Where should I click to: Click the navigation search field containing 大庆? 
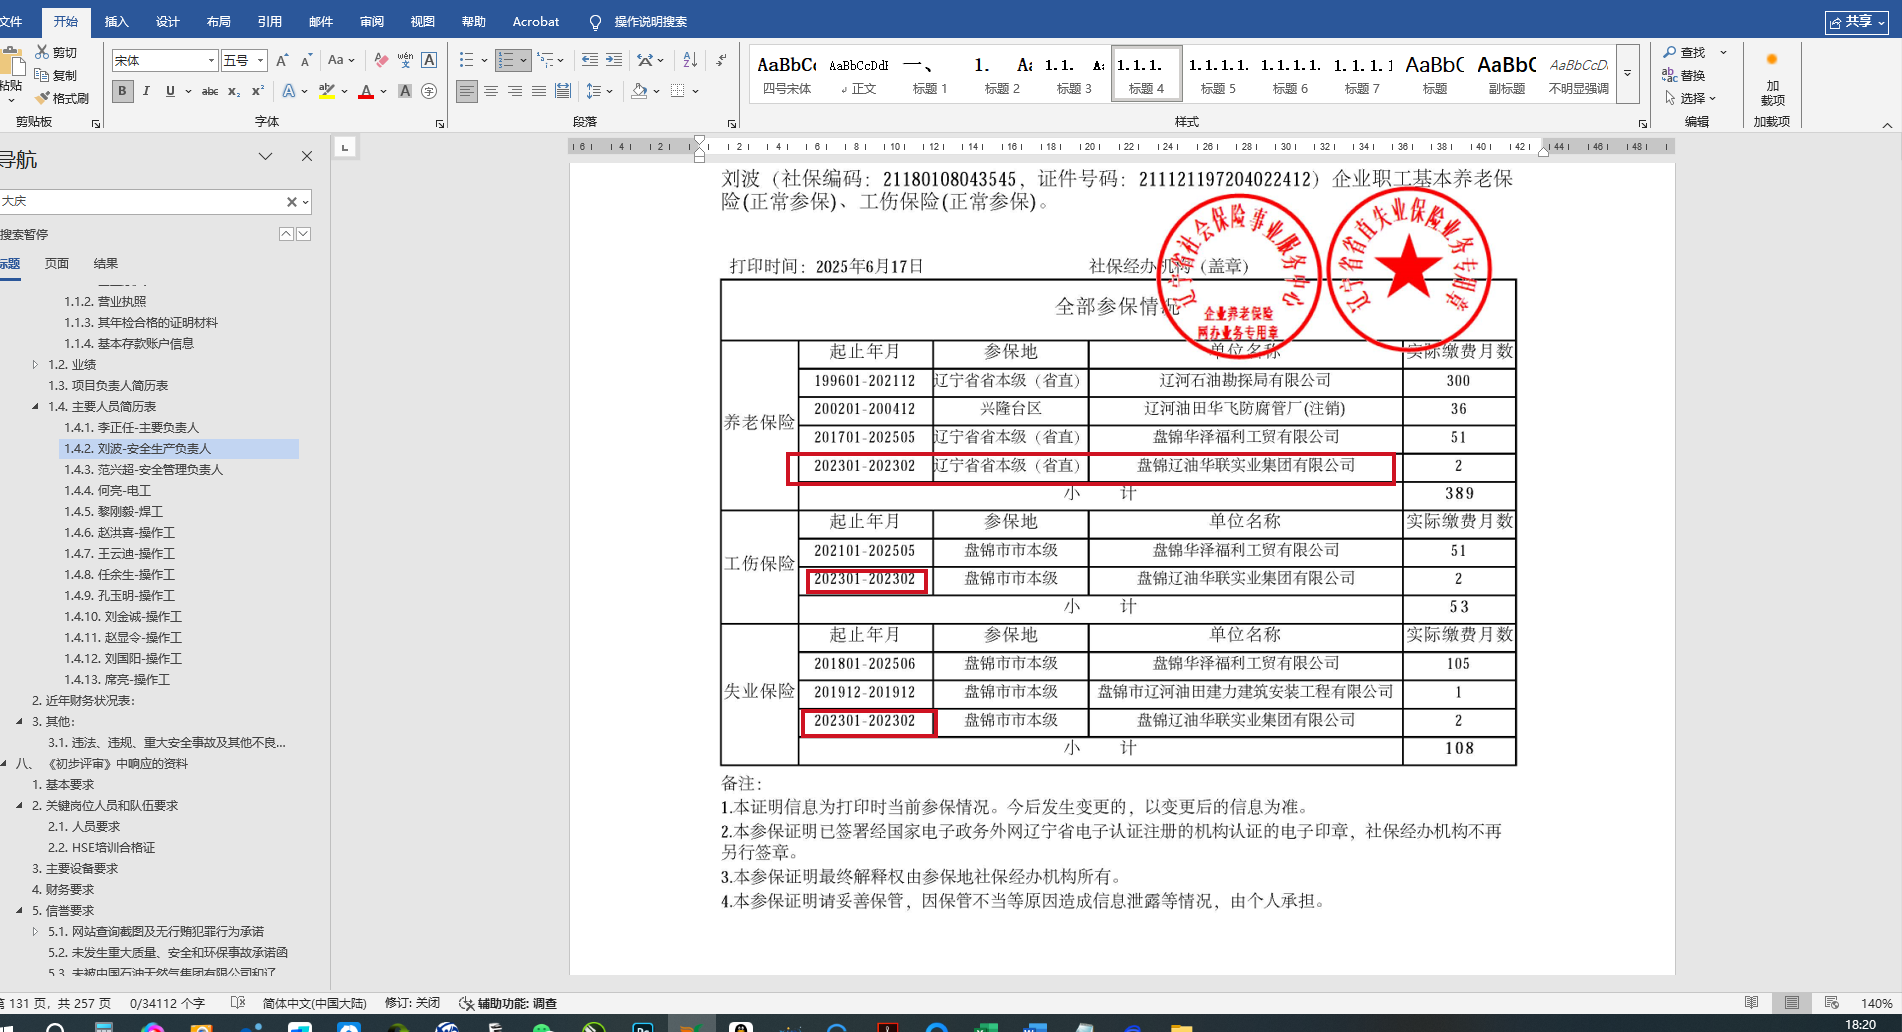click(142, 202)
